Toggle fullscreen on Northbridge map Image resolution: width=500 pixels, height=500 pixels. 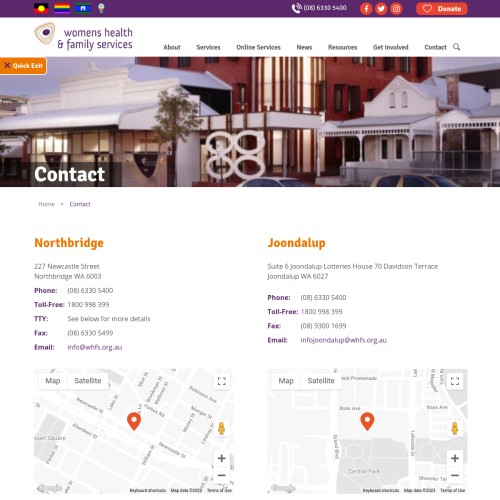click(x=222, y=381)
